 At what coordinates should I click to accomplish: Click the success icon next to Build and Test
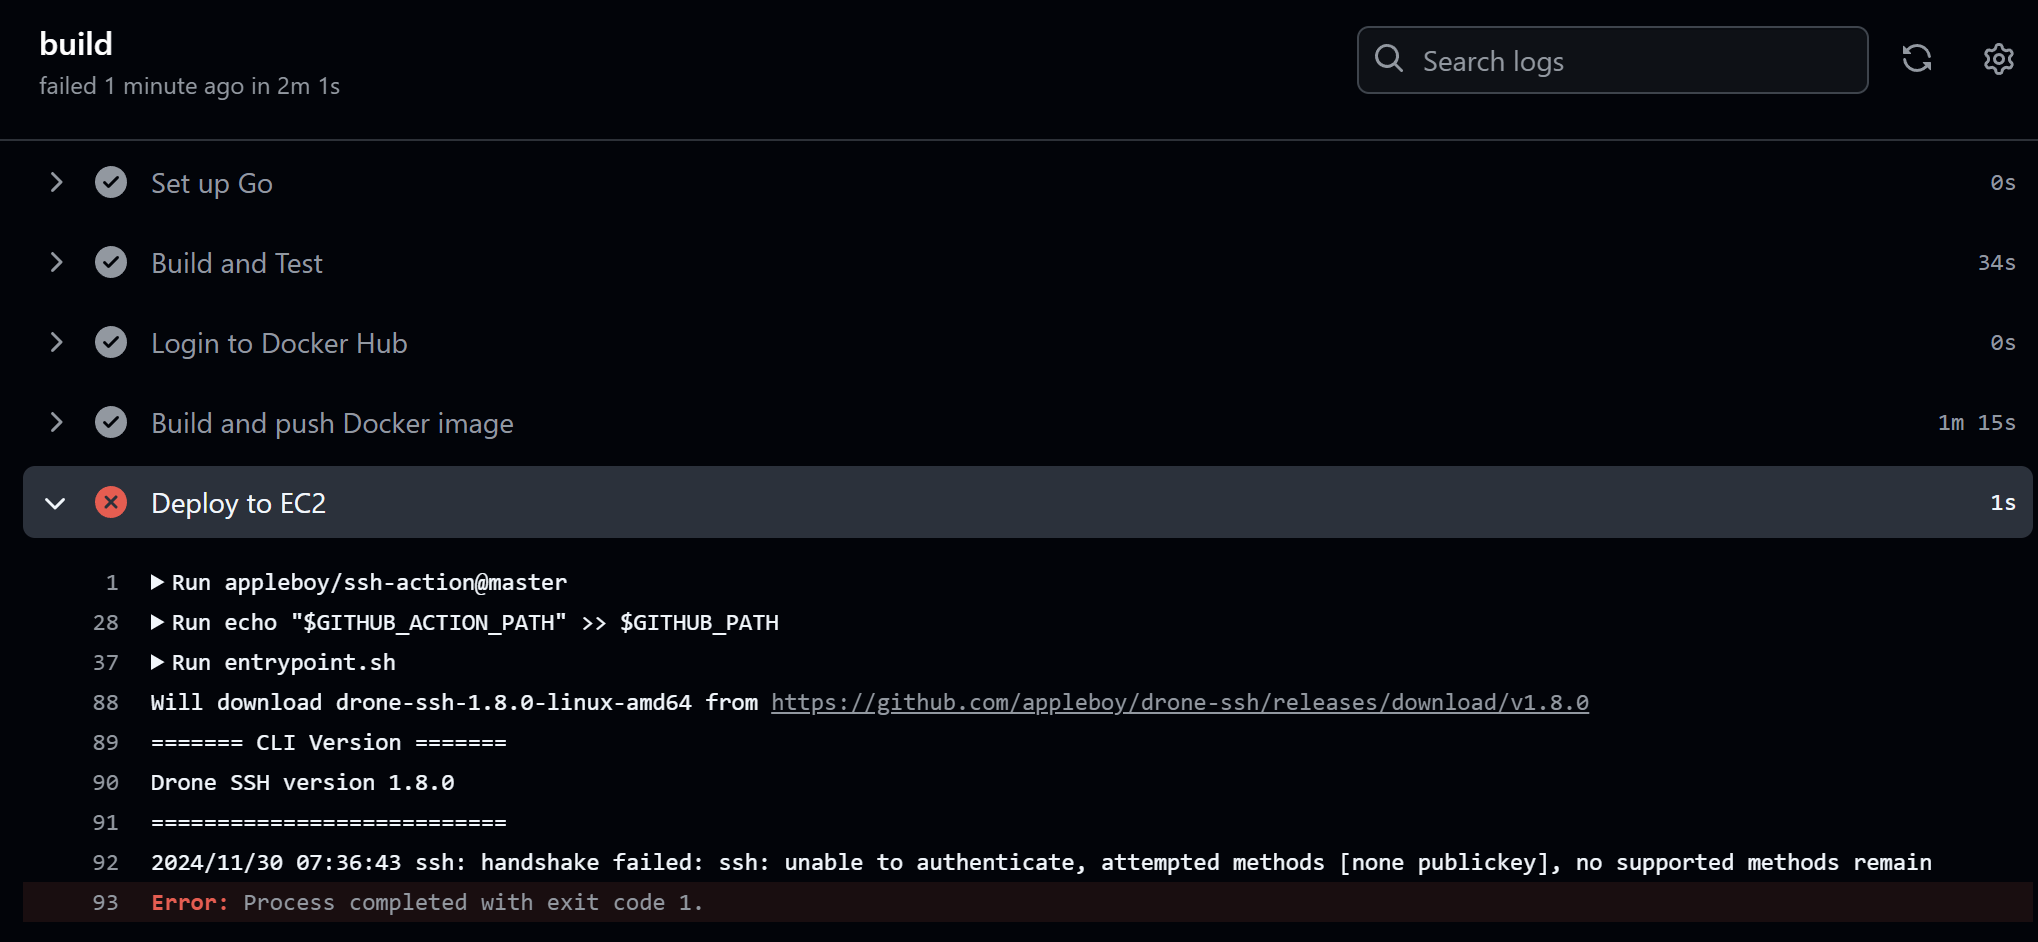(111, 262)
